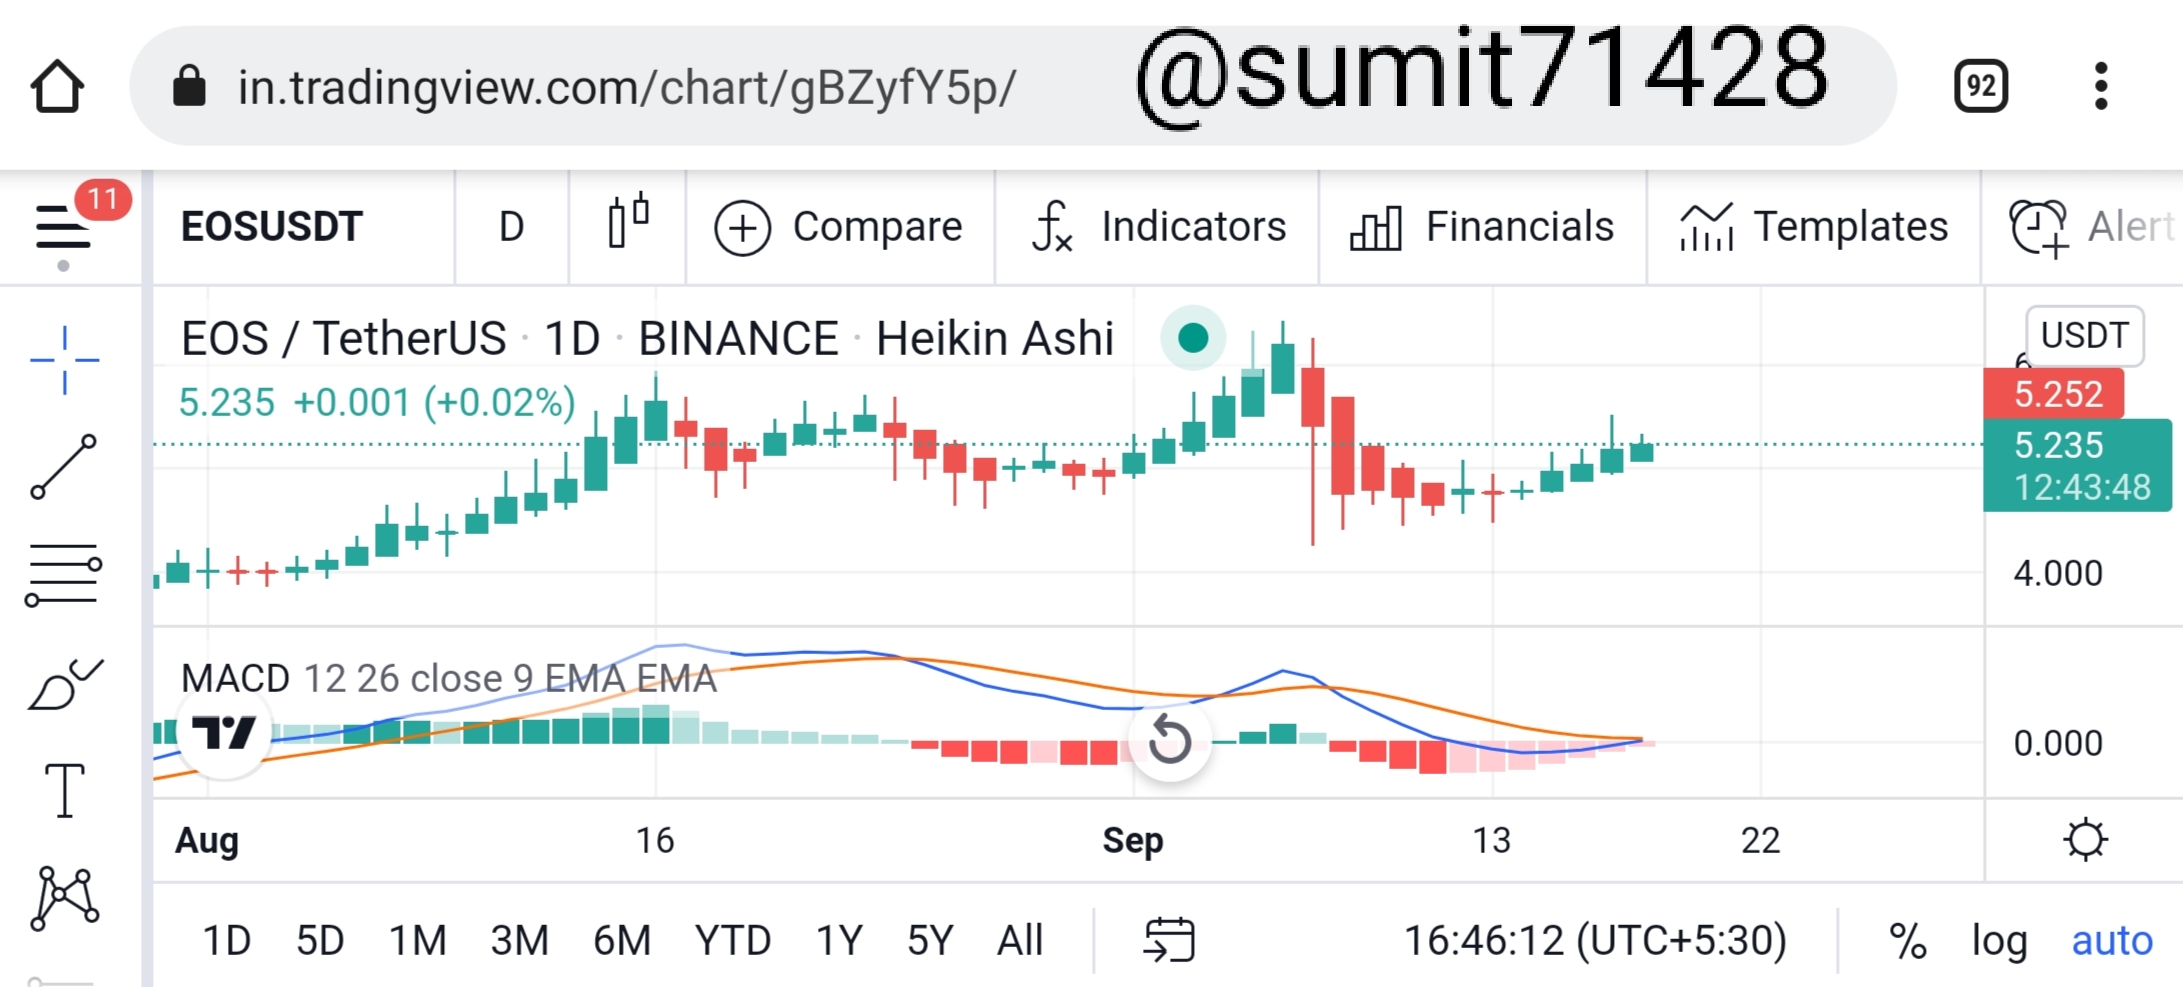Open the browser three-dot menu
This screenshot has width=2183, height=987.
pyautogui.click(x=2101, y=87)
